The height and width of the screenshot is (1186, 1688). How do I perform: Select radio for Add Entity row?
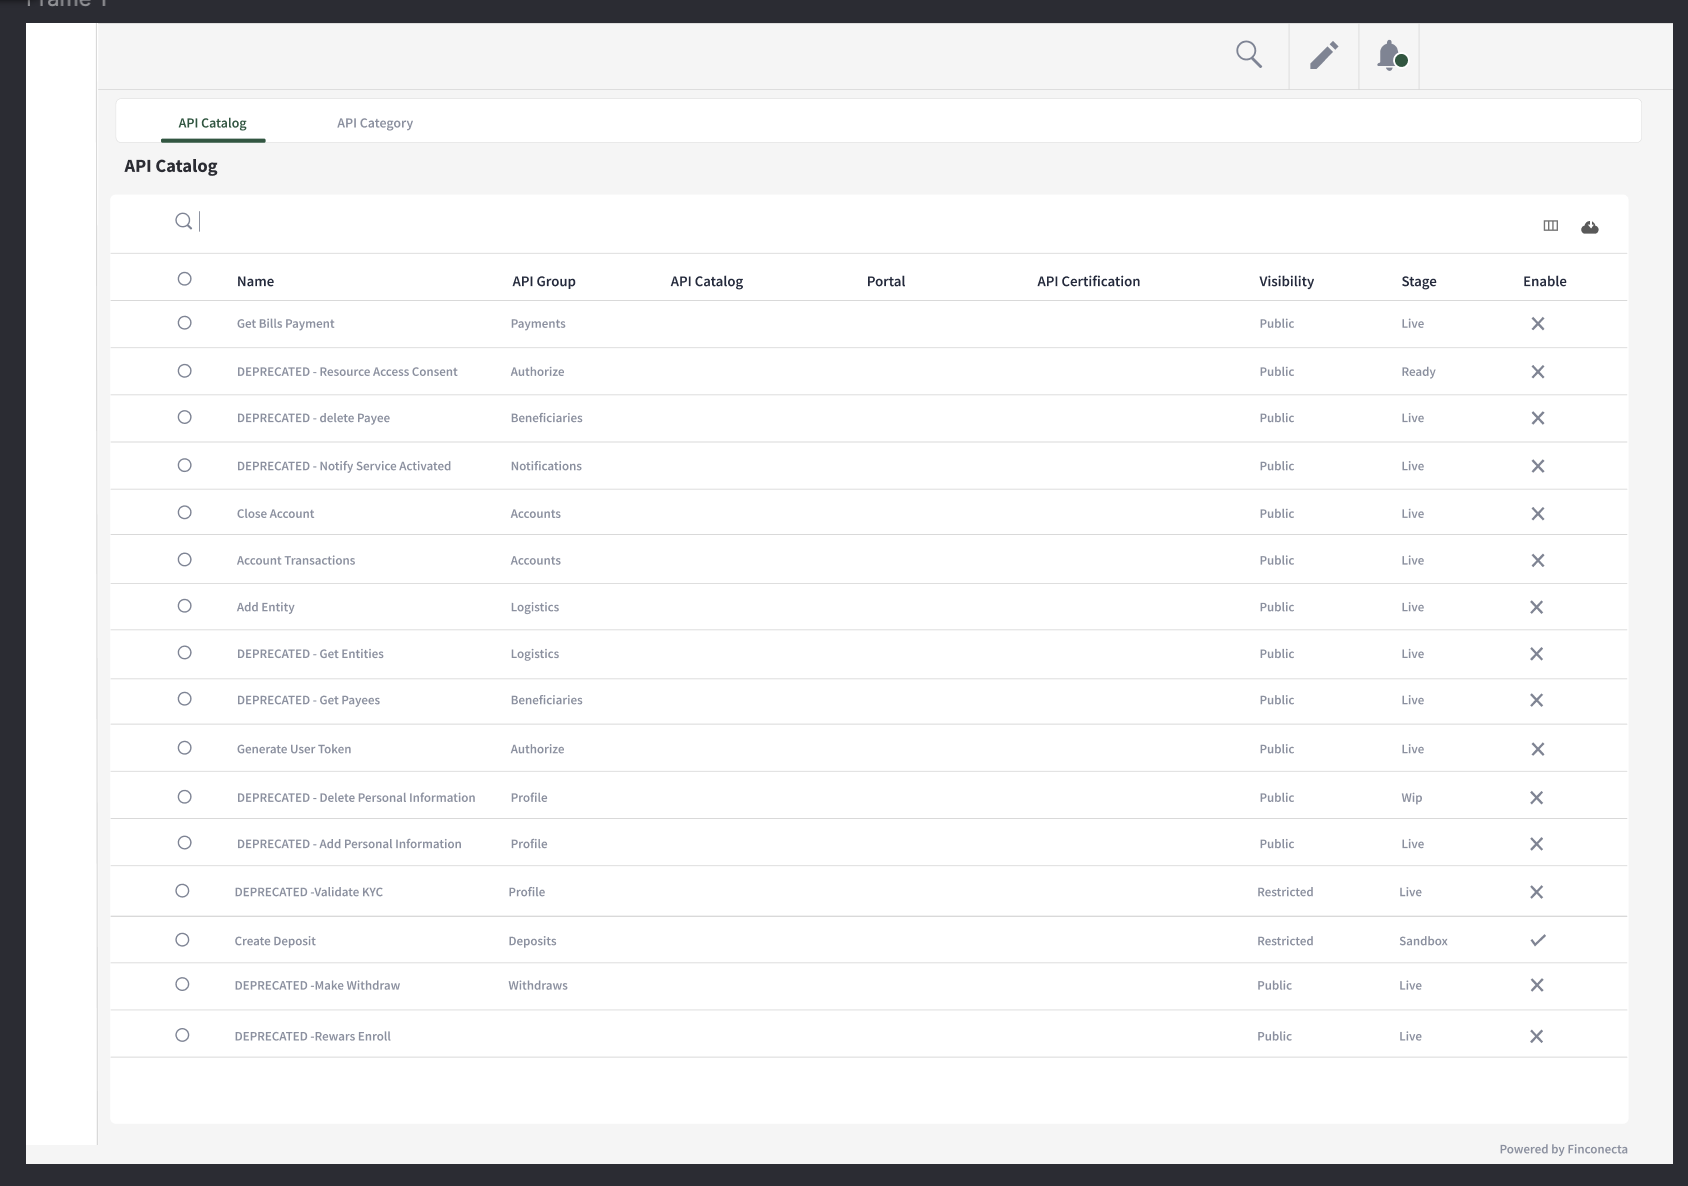coord(184,606)
